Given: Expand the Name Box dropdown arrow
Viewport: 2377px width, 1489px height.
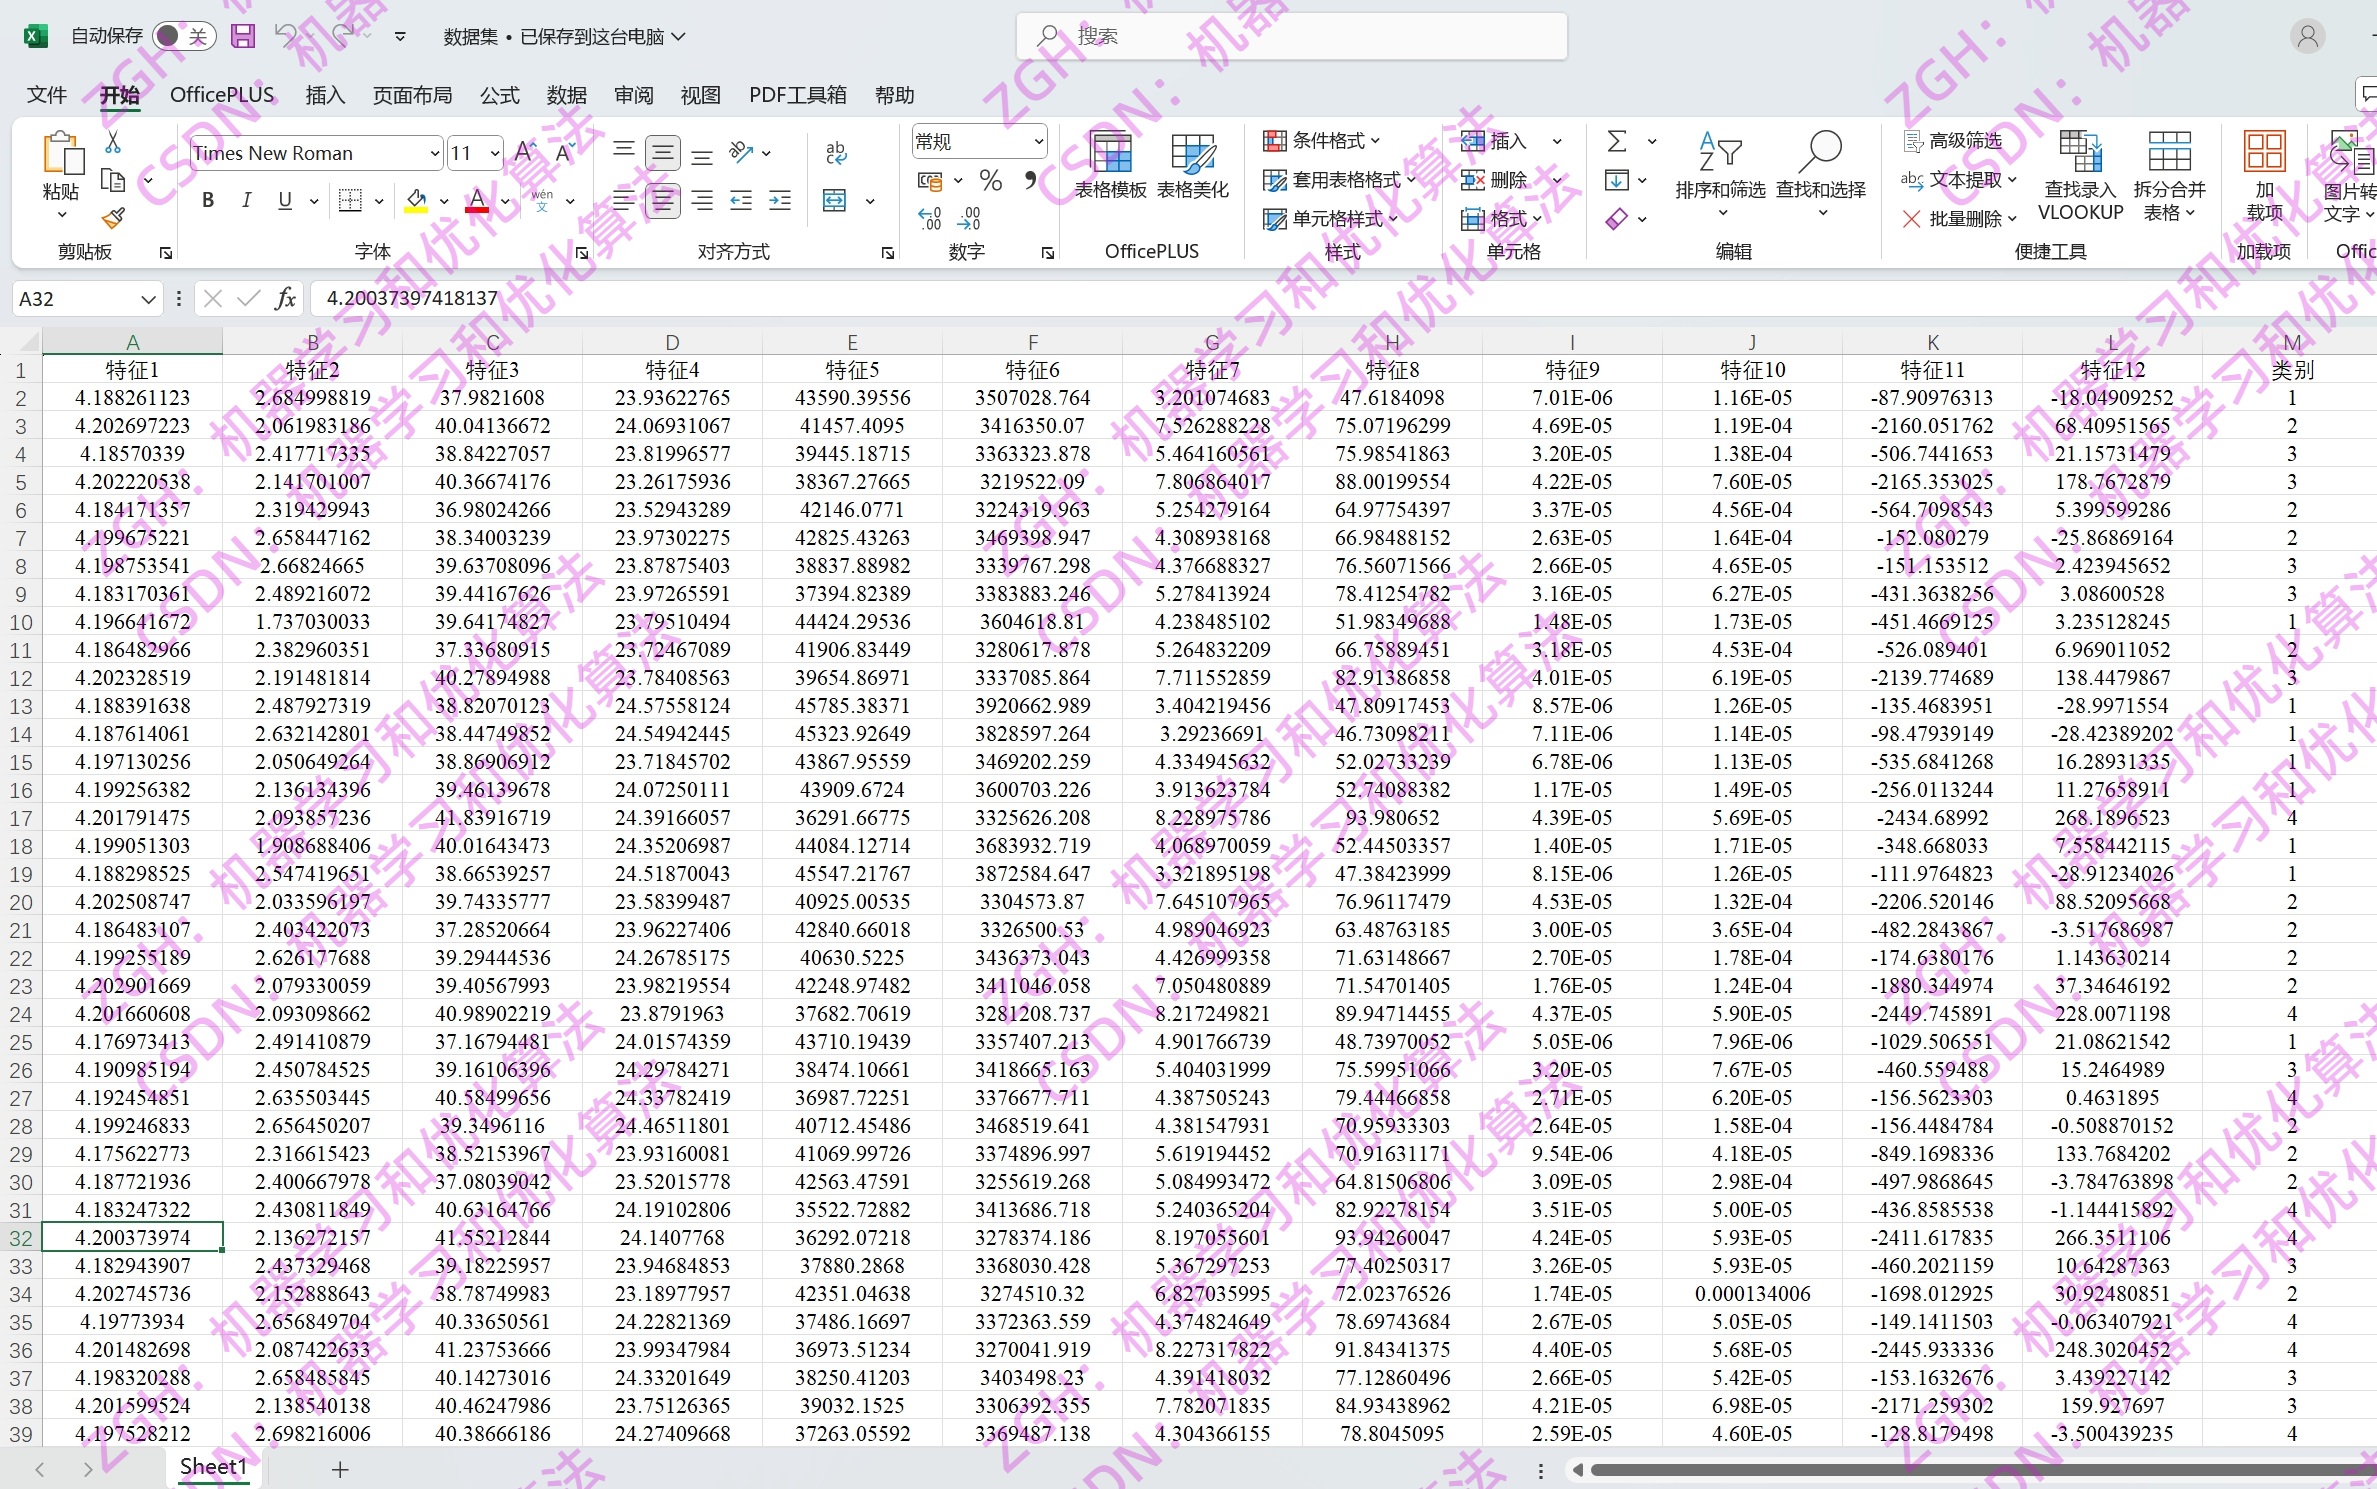Looking at the screenshot, I should [148, 299].
